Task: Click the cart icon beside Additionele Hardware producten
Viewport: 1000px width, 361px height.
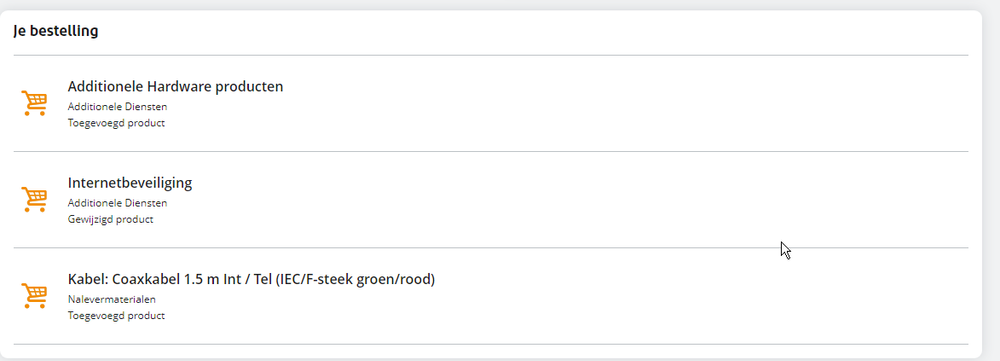Action: click(x=34, y=103)
